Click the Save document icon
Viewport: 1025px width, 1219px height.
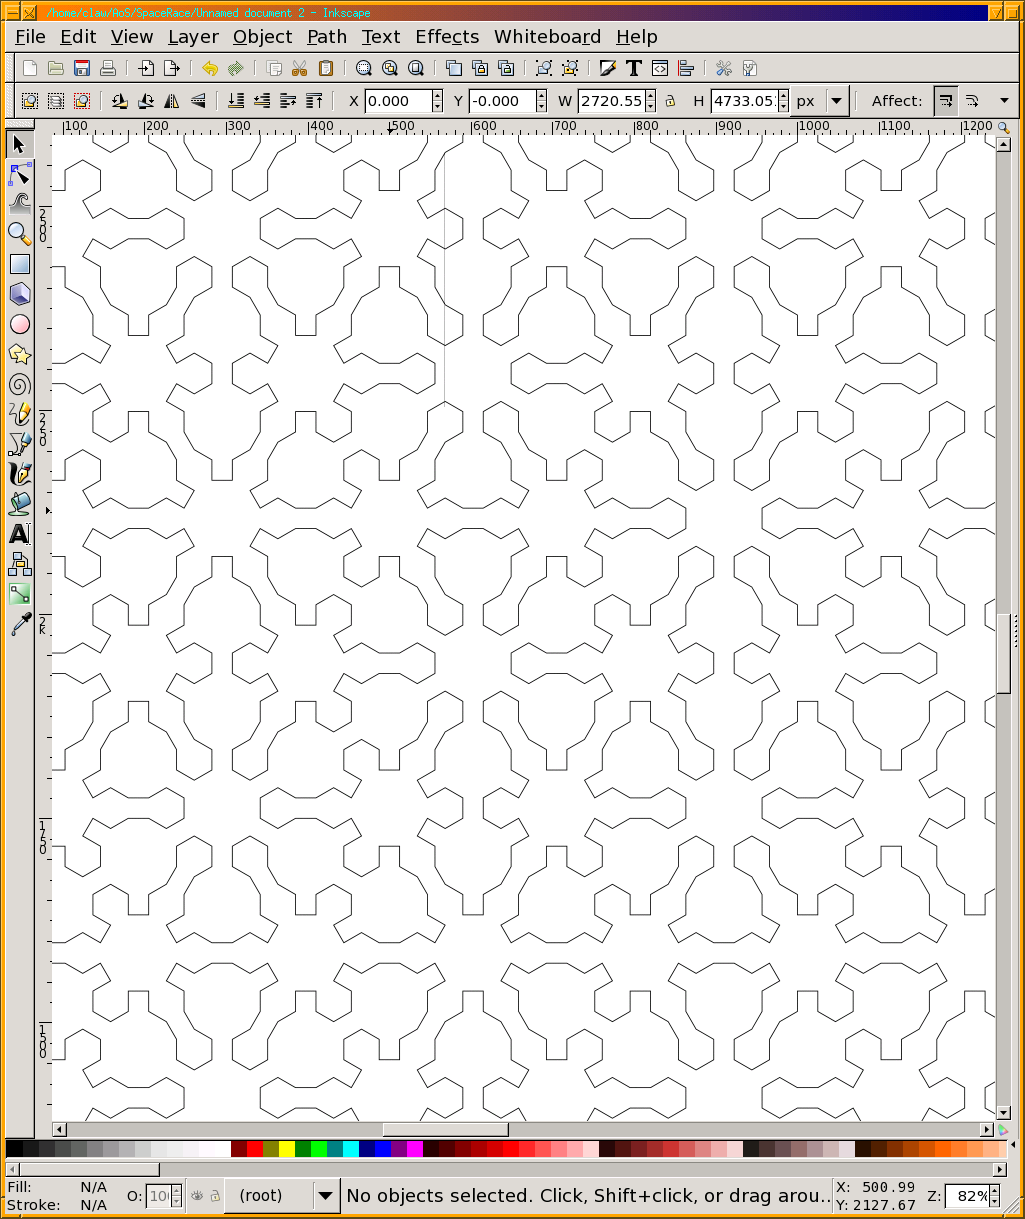(82, 68)
